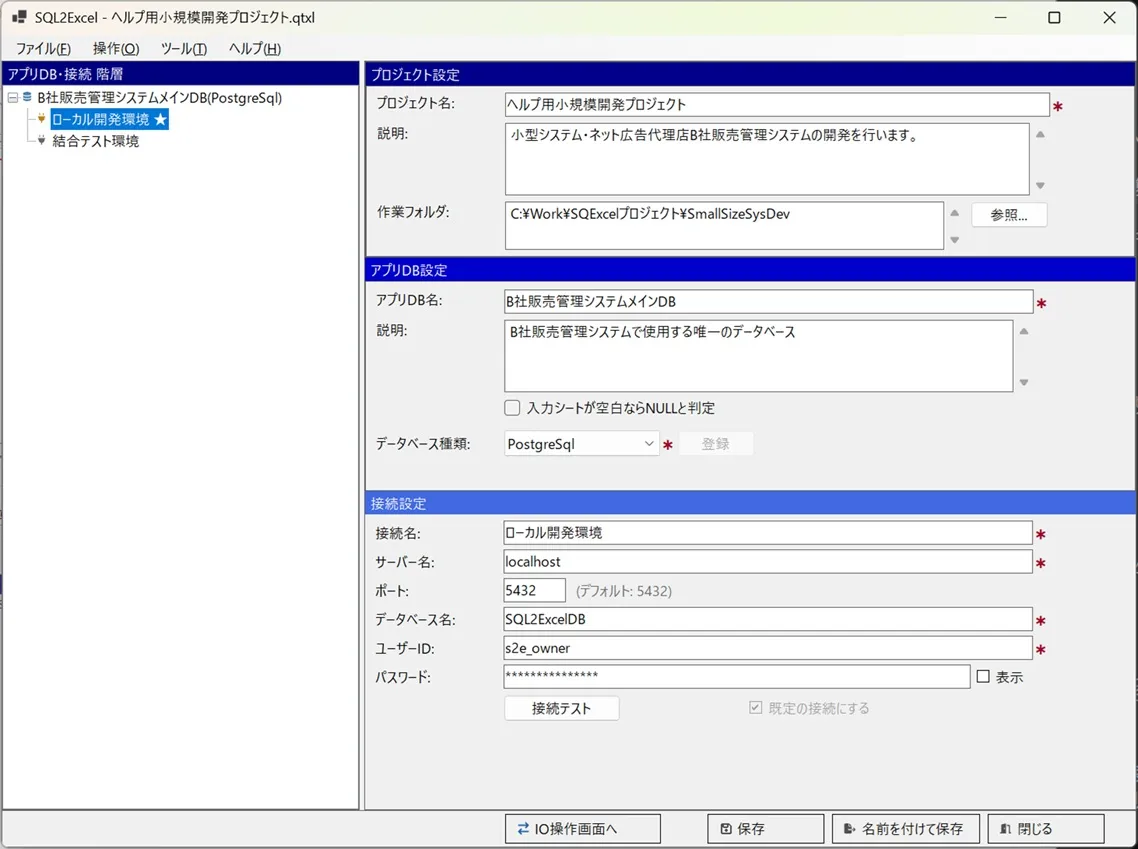The height and width of the screenshot is (849, 1138).
Task: Click the plug icon beside ローカル開発環境
Action: [x=41, y=119]
